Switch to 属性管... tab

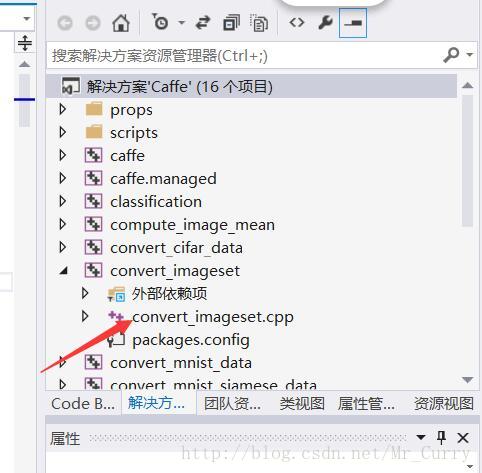pyautogui.click(x=366, y=404)
